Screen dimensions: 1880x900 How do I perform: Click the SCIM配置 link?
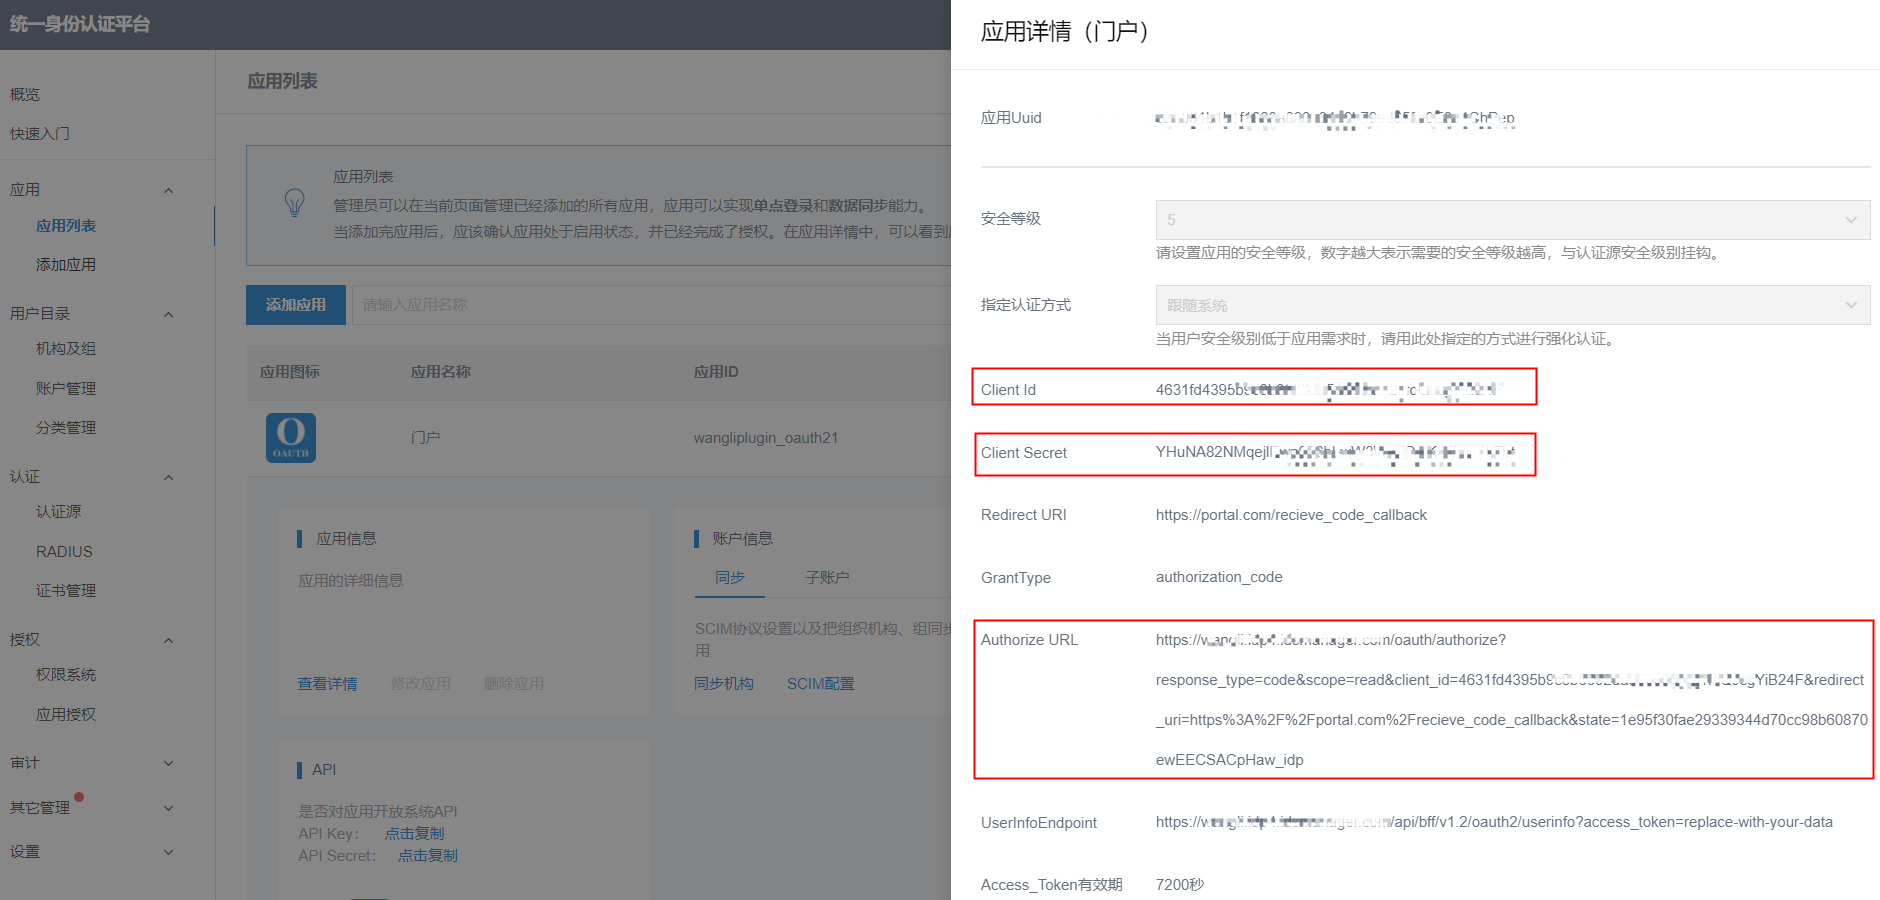coord(820,684)
